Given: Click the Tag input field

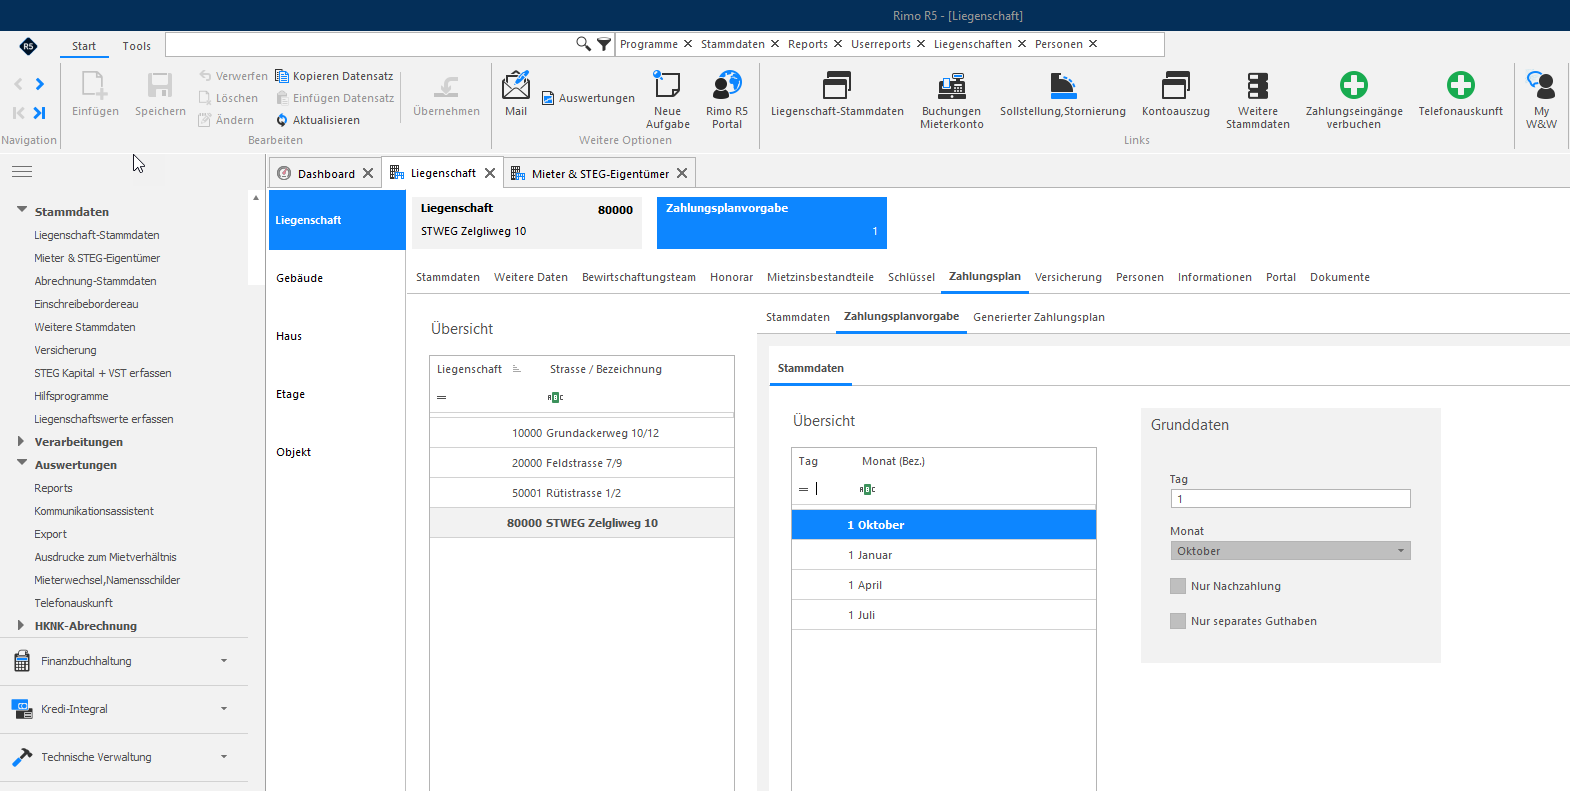Looking at the screenshot, I should 1290,499.
